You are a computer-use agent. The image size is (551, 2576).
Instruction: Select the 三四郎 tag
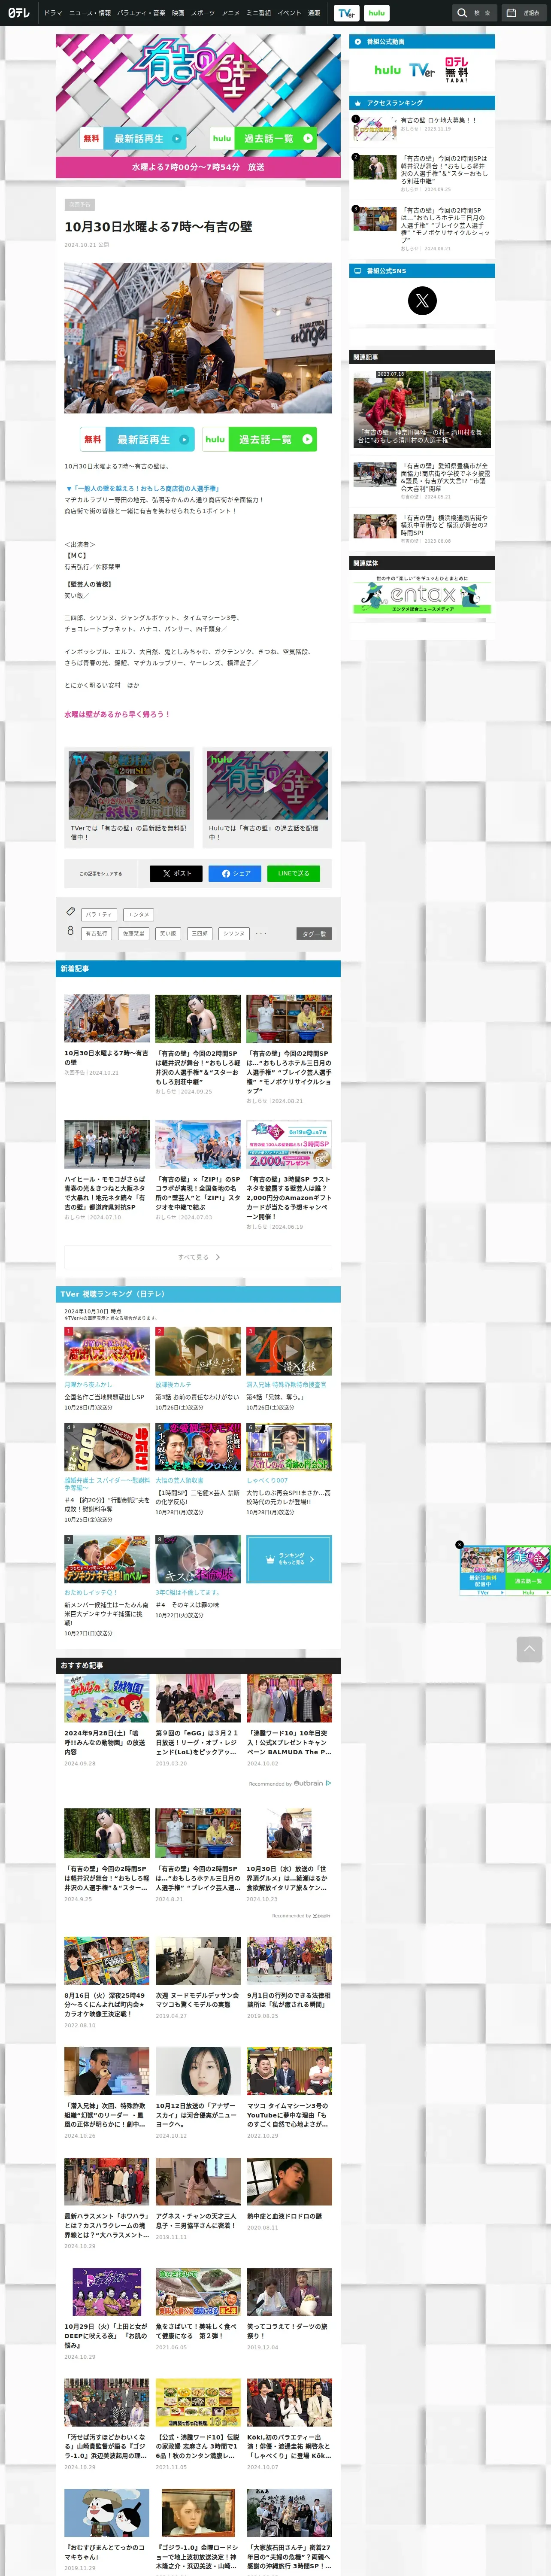[200, 933]
